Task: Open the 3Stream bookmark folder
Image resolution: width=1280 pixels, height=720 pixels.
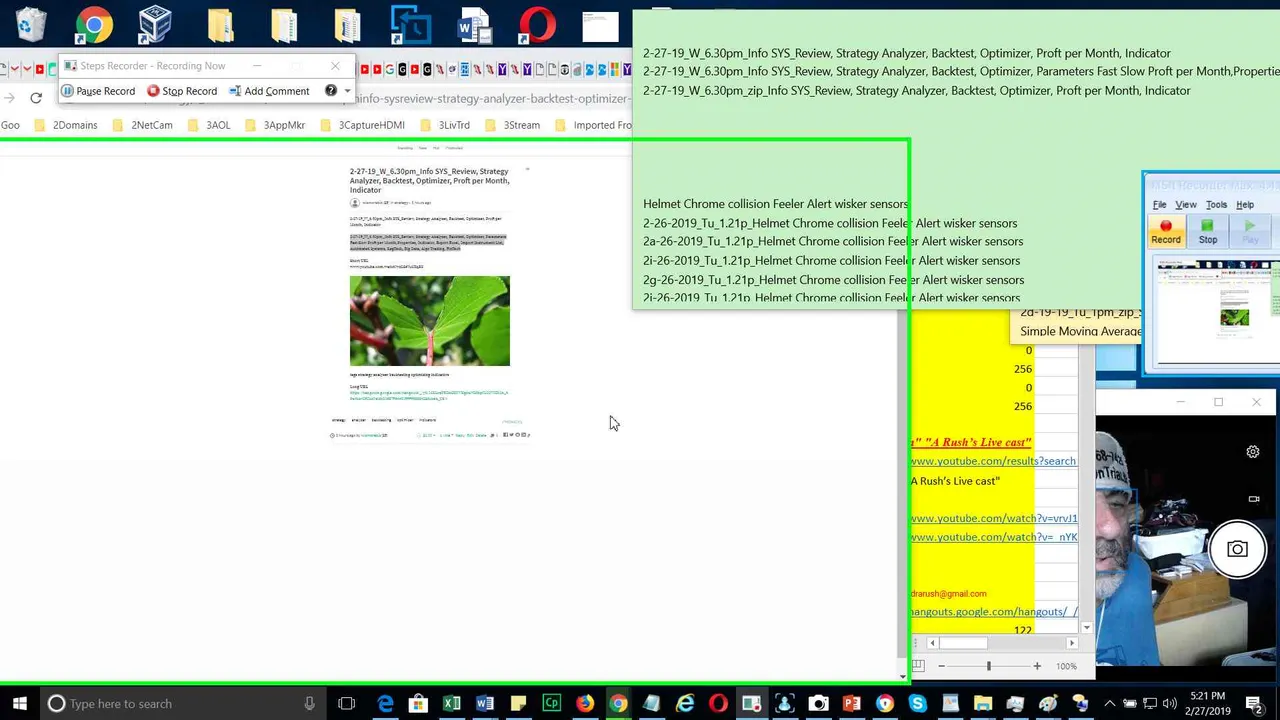Action: (512, 125)
